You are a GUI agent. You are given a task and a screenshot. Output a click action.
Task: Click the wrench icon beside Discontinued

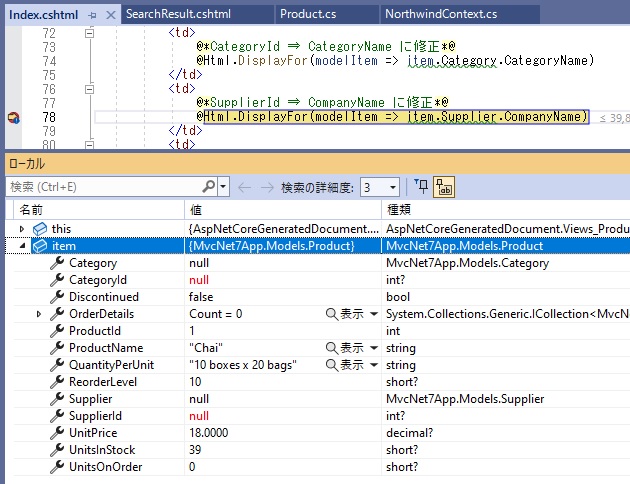[57, 296]
